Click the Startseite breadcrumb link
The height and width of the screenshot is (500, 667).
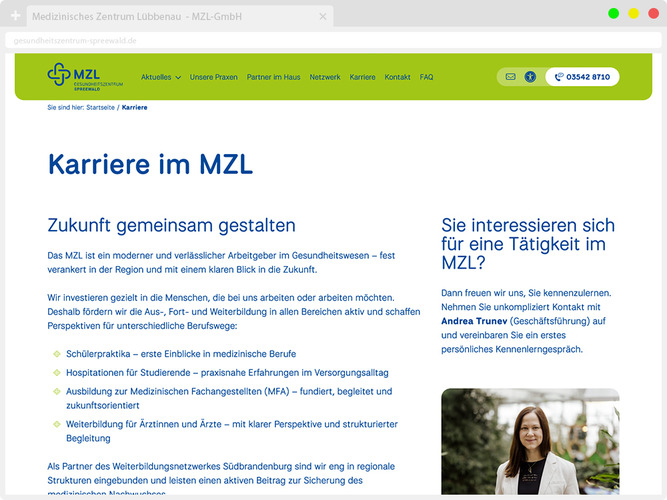(x=100, y=108)
